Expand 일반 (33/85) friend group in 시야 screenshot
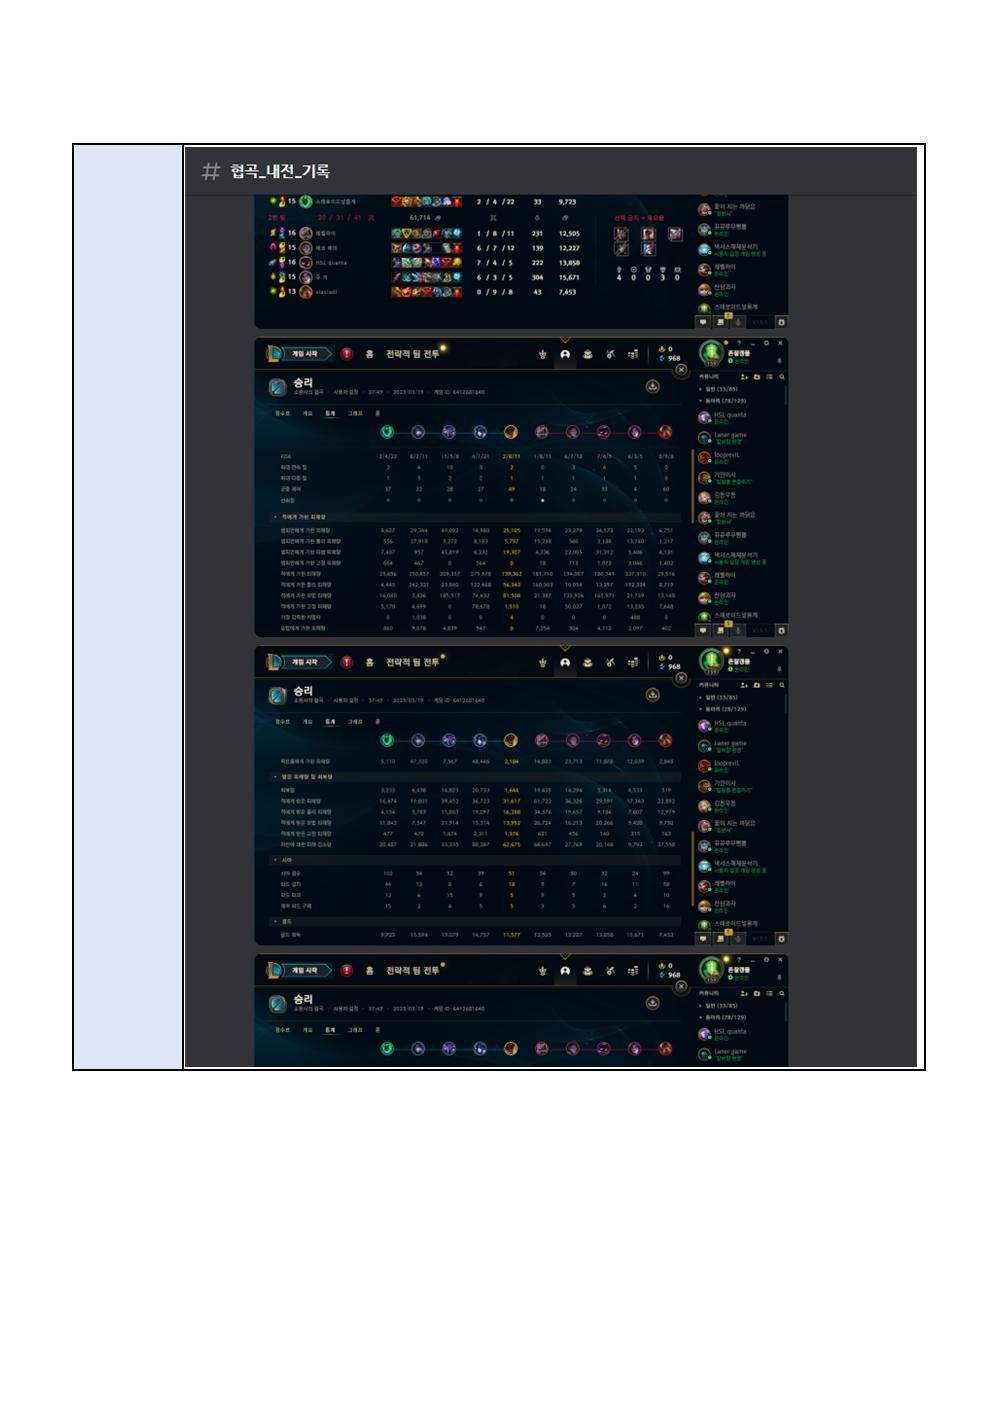 click(x=720, y=697)
